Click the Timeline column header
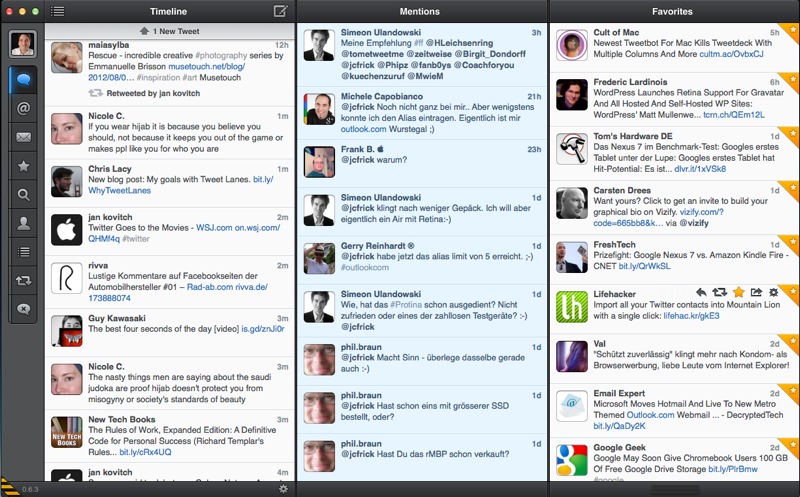The width and height of the screenshot is (800, 497). point(168,11)
